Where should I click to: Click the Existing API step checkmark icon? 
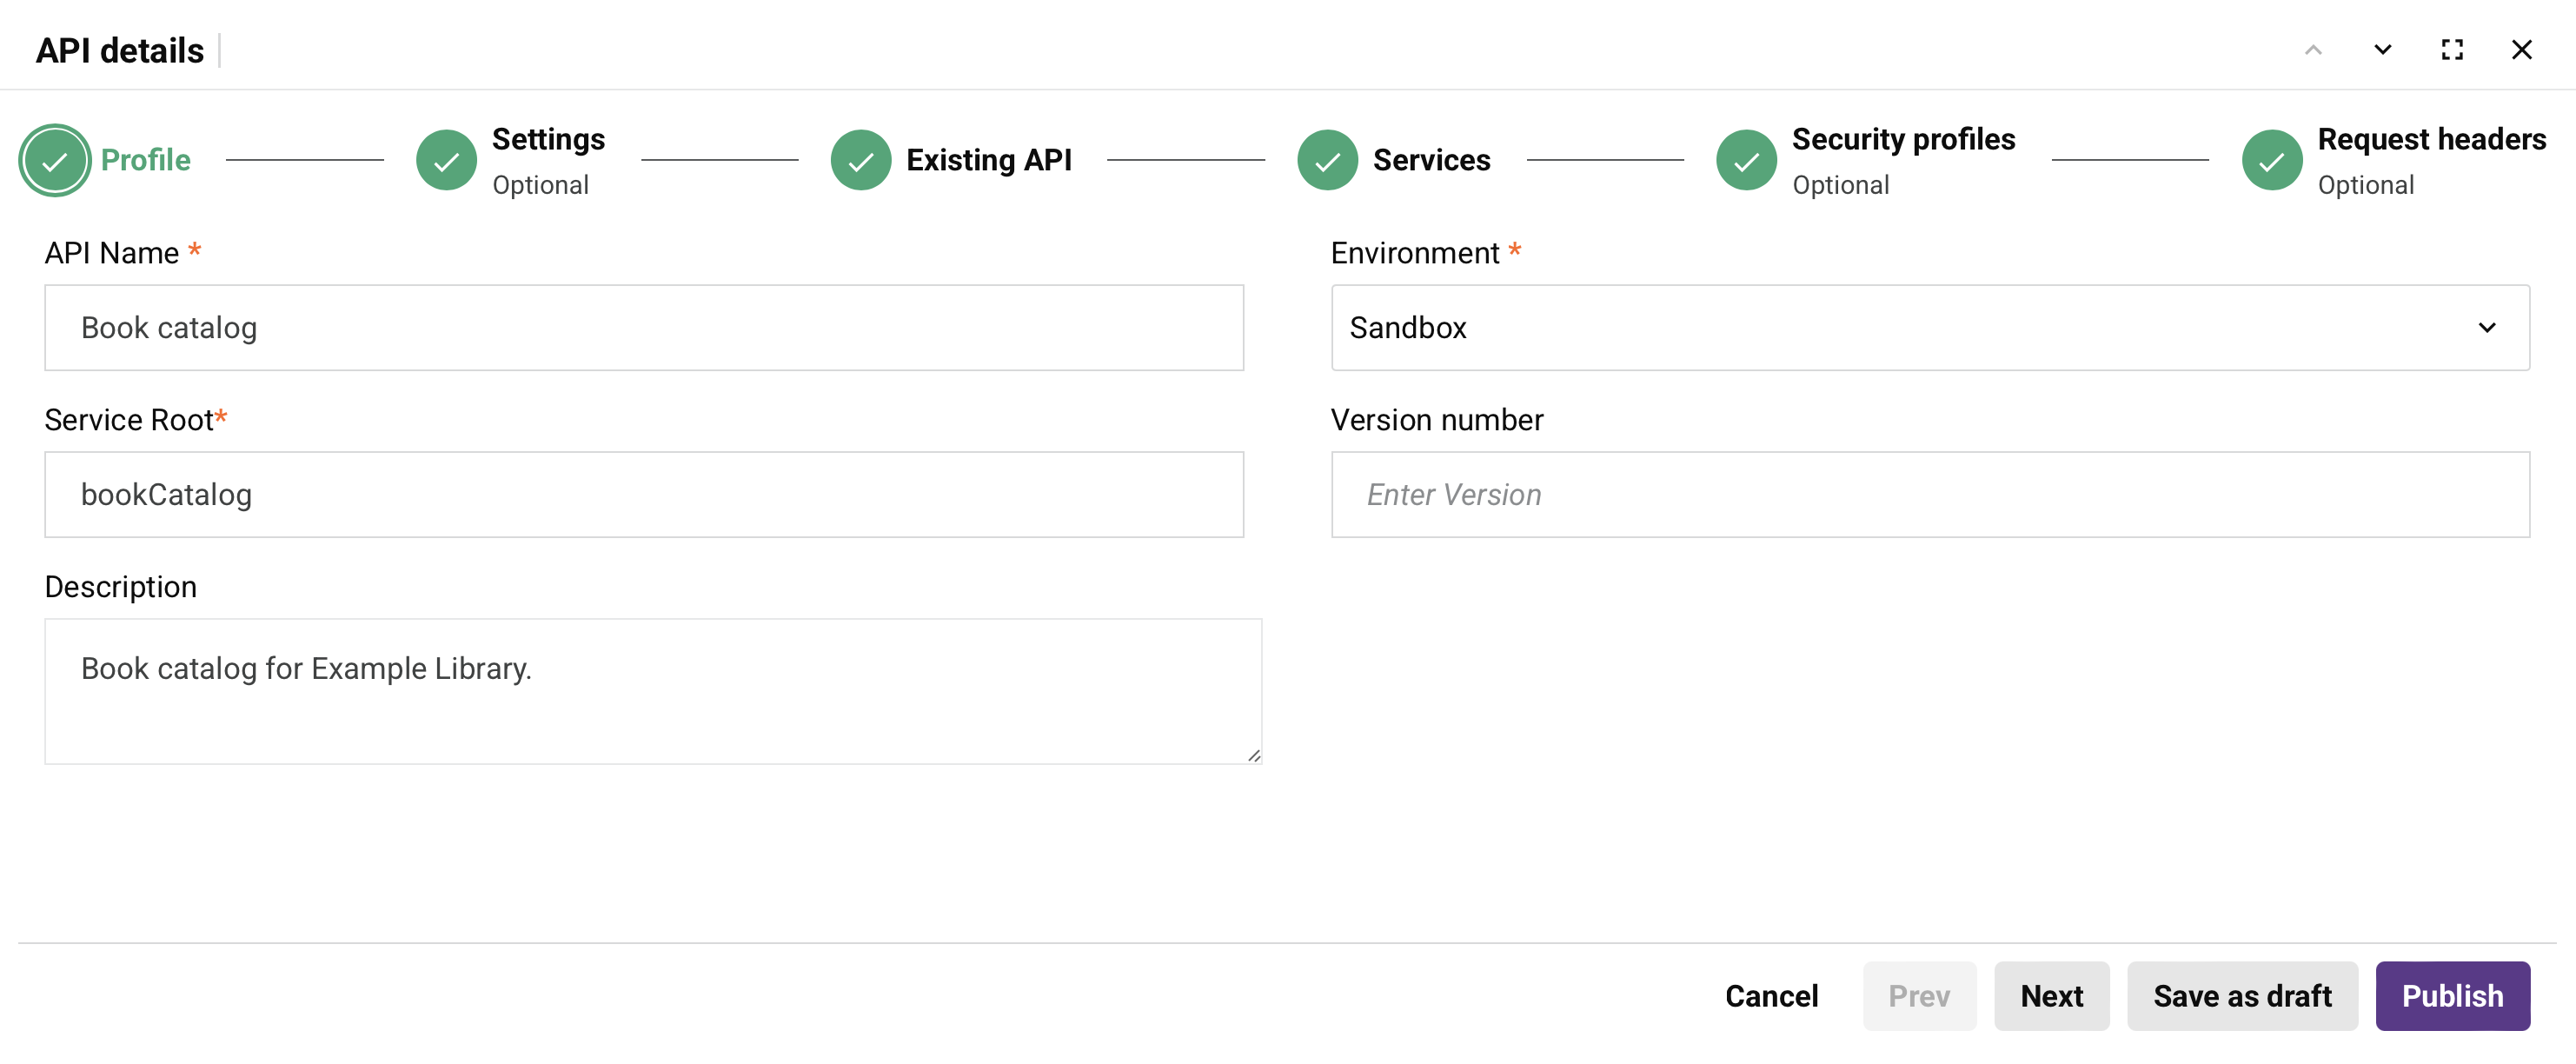click(860, 160)
